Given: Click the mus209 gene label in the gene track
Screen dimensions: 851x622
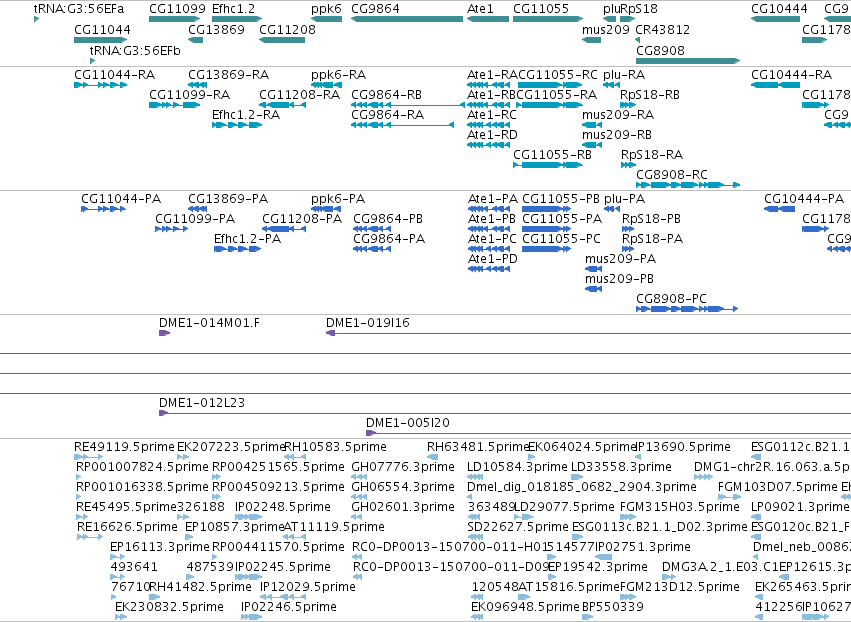Looking at the screenshot, I should pyautogui.click(x=606, y=29).
